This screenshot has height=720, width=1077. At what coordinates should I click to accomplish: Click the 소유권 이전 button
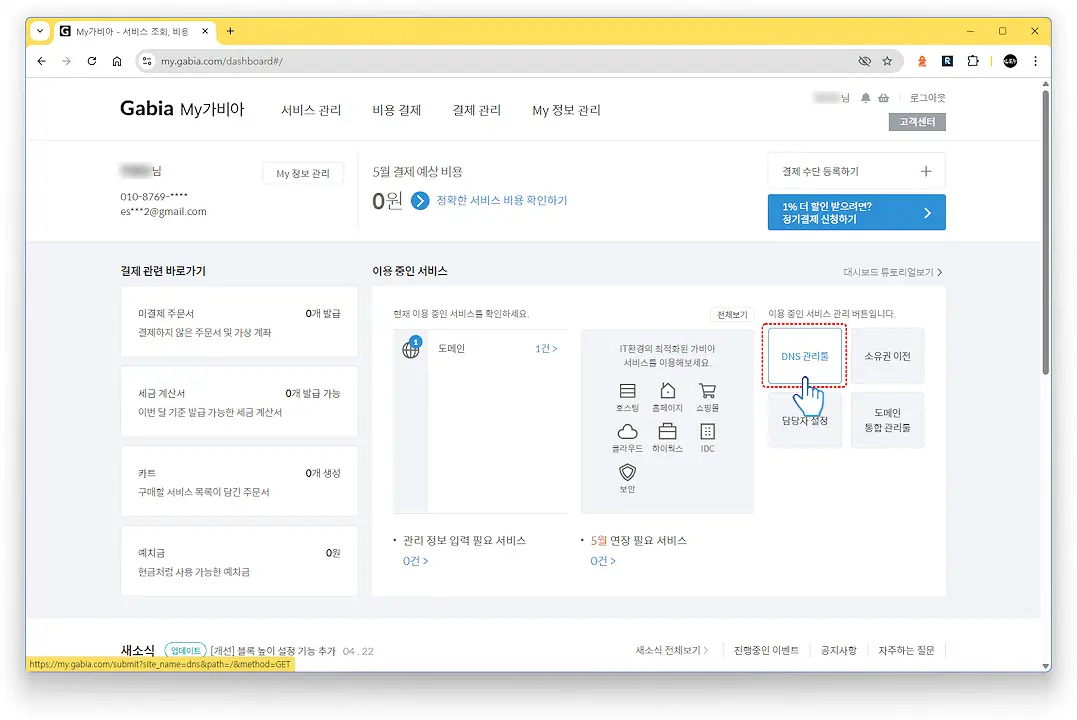coord(887,356)
